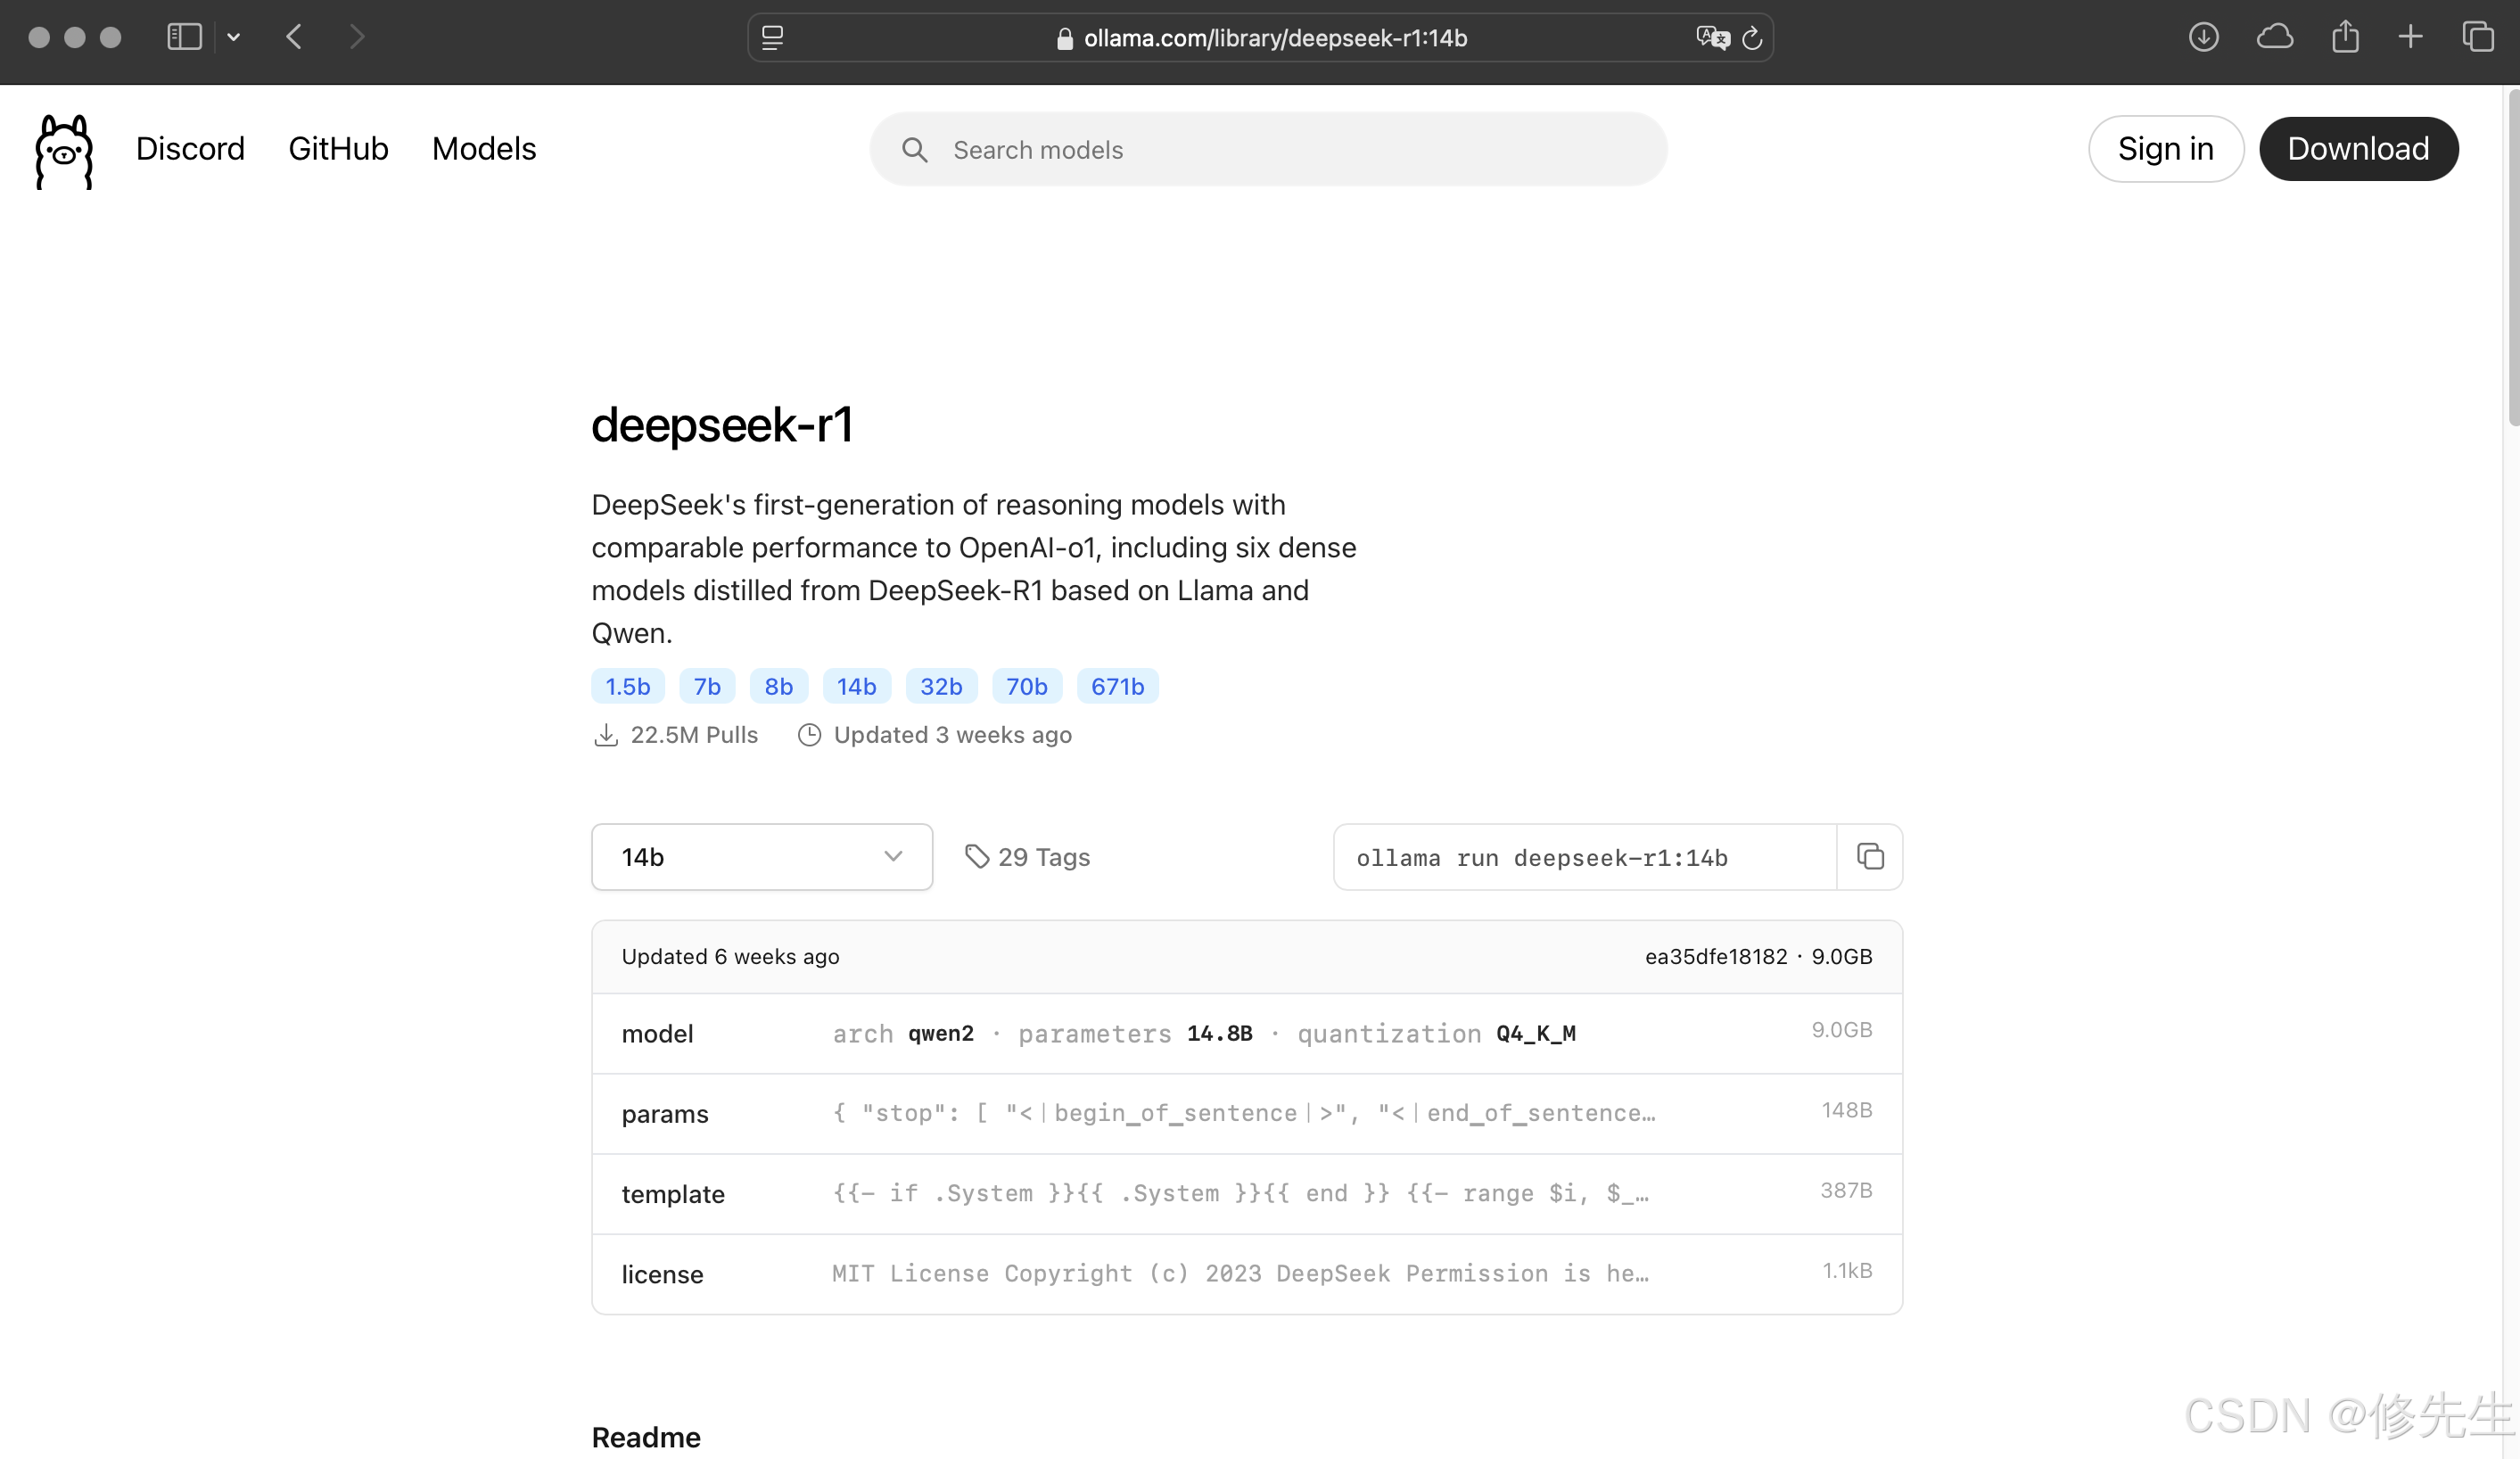This screenshot has height=1459, width=2520.
Task: Click the pulls download icon
Action: pos(606,734)
